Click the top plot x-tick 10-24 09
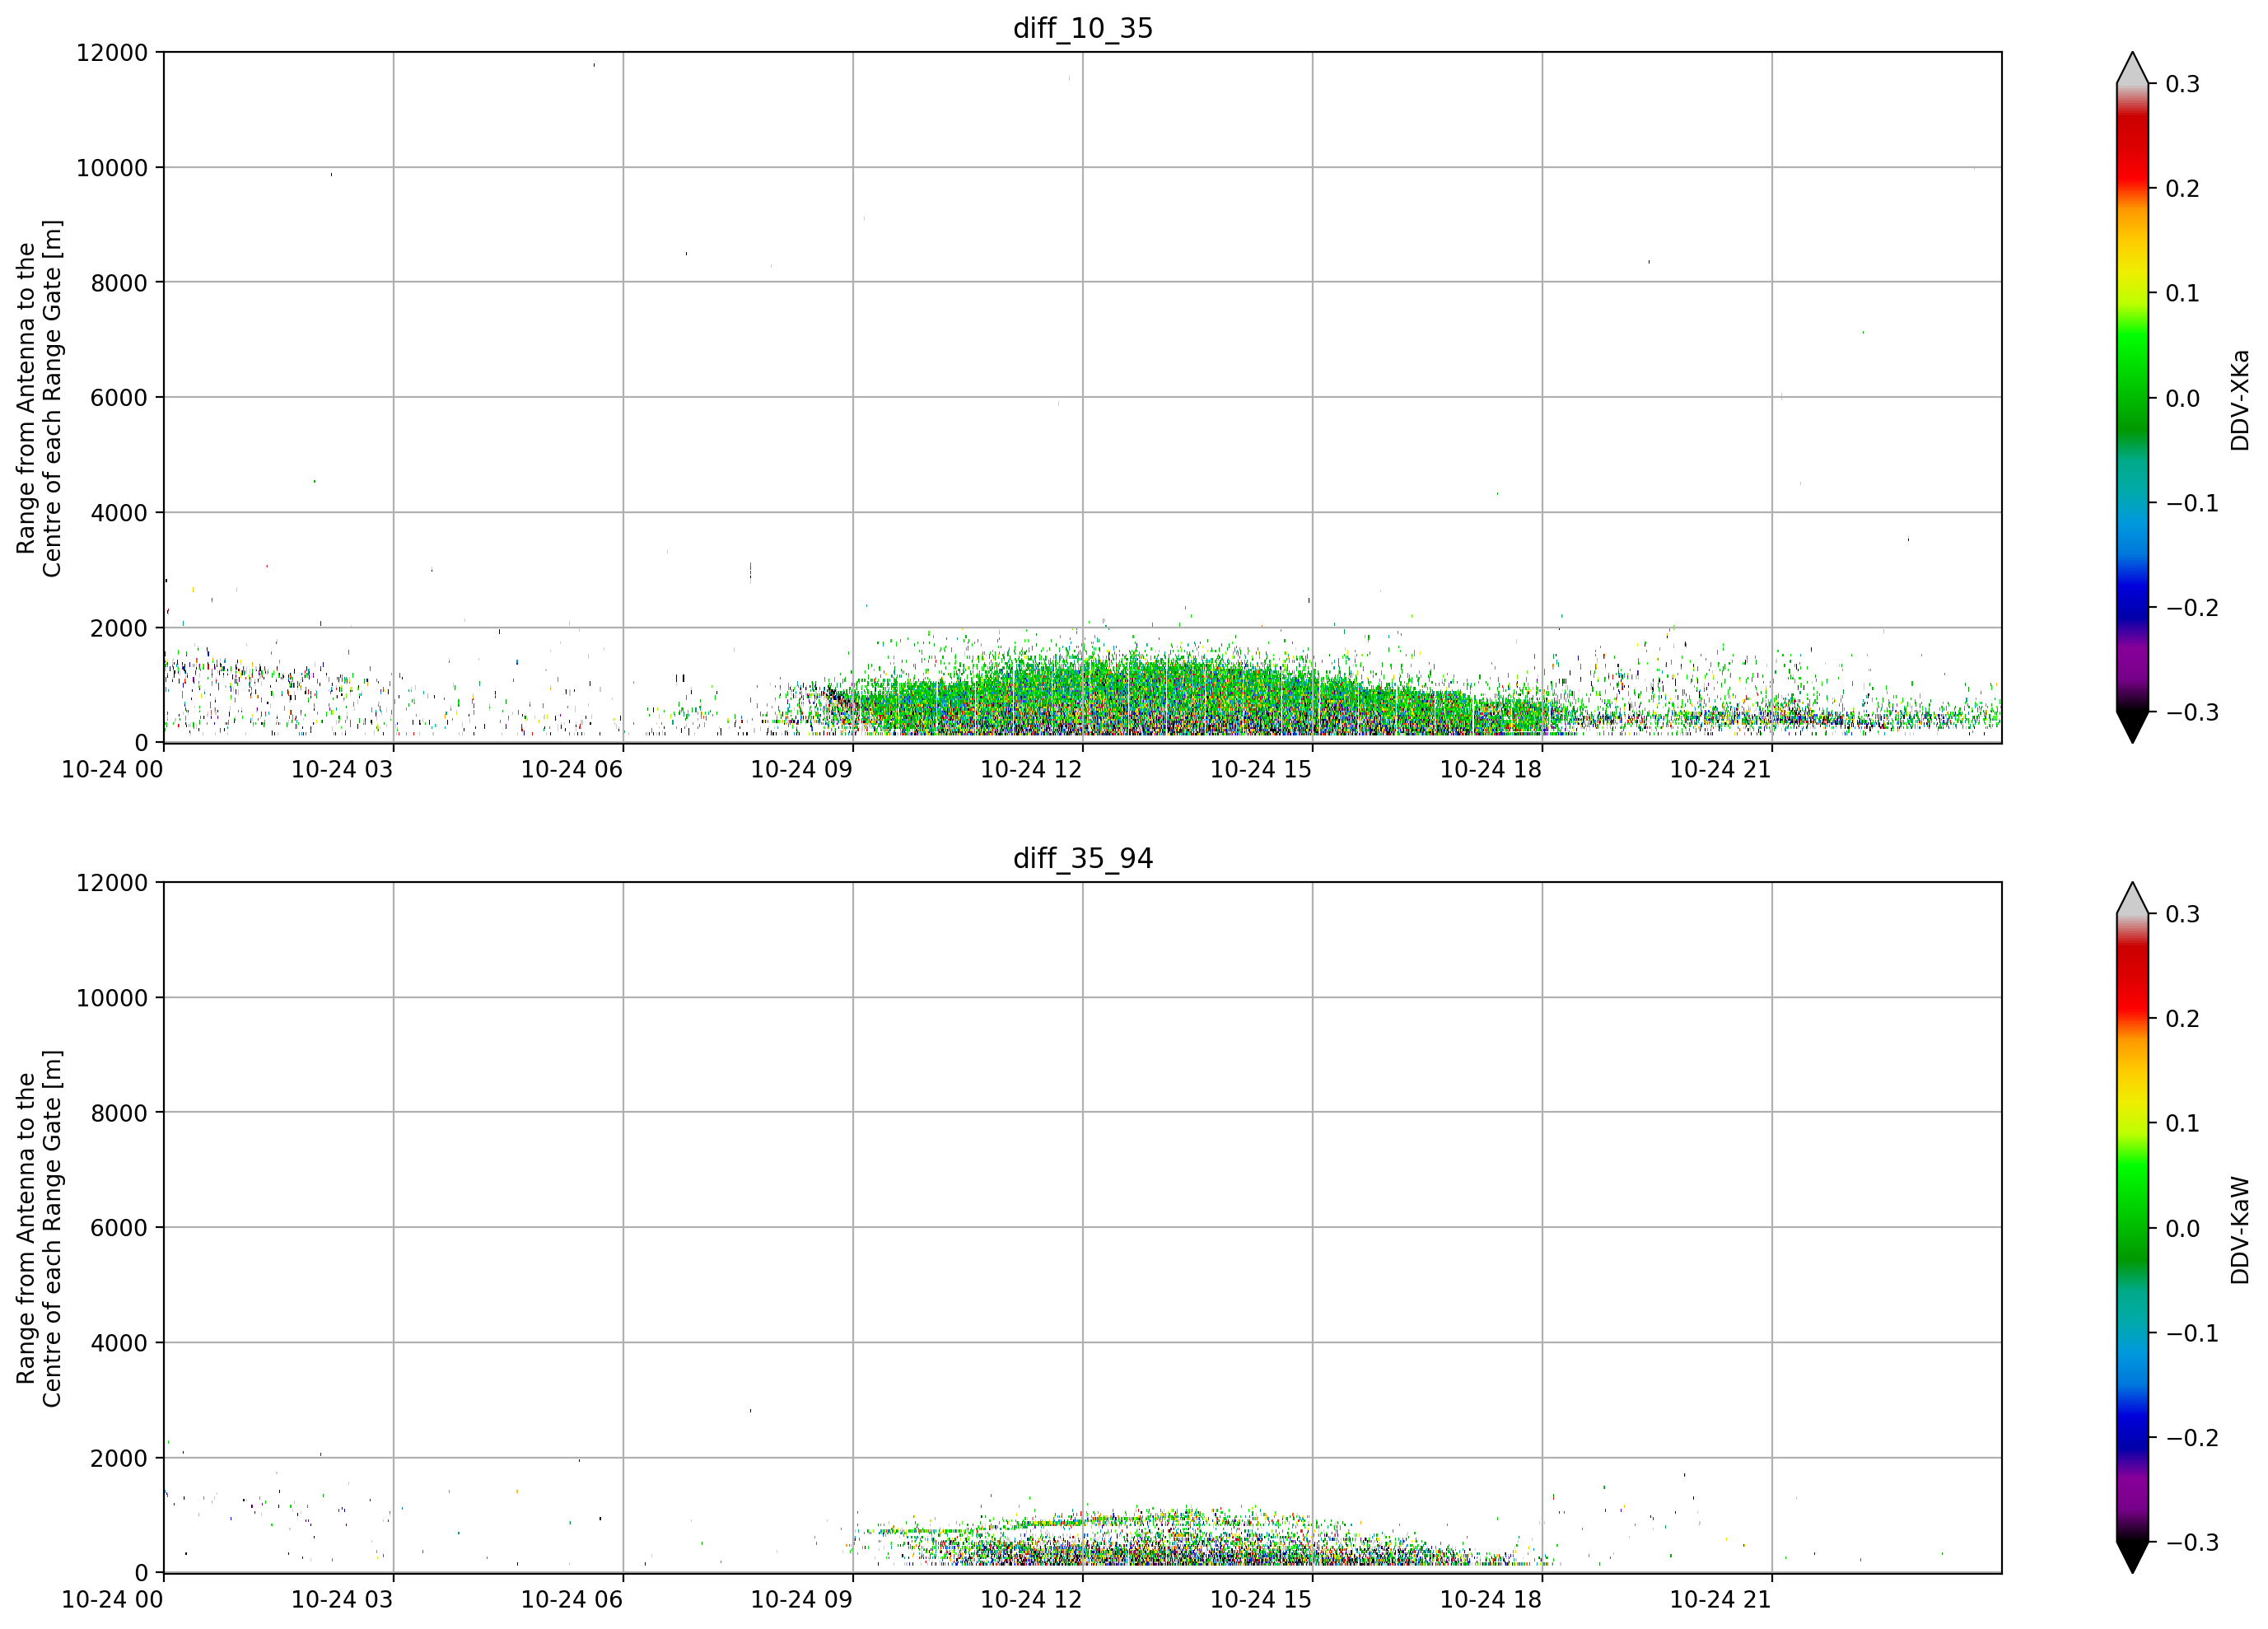The width and height of the screenshot is (2268, 1629). tap(801, 769)
